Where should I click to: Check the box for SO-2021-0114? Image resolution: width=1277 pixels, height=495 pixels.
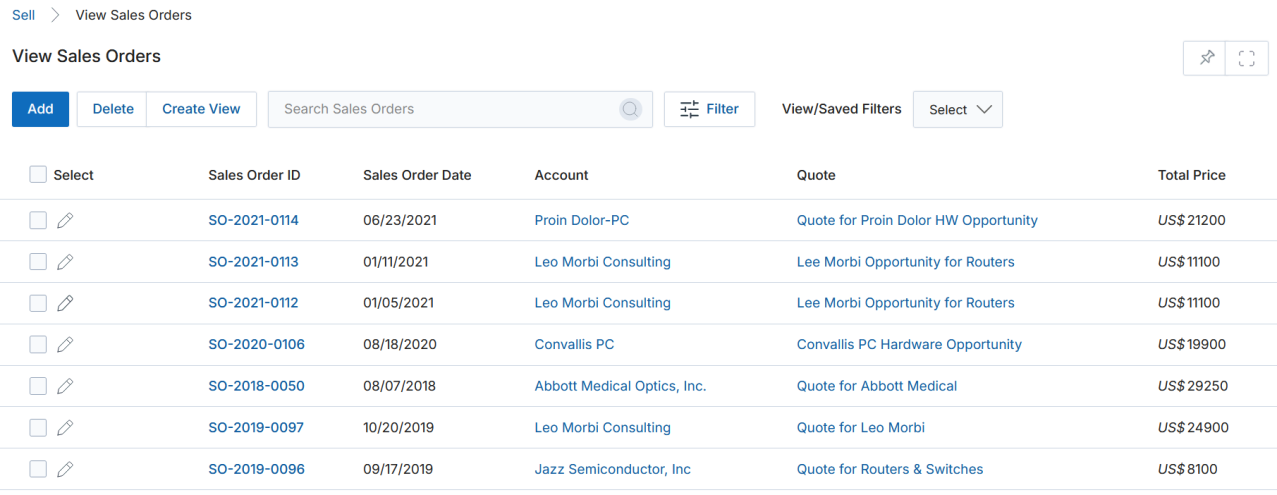click(38, 220)
